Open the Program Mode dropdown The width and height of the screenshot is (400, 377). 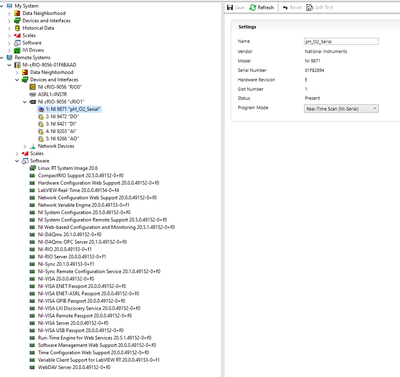[341, 109]
